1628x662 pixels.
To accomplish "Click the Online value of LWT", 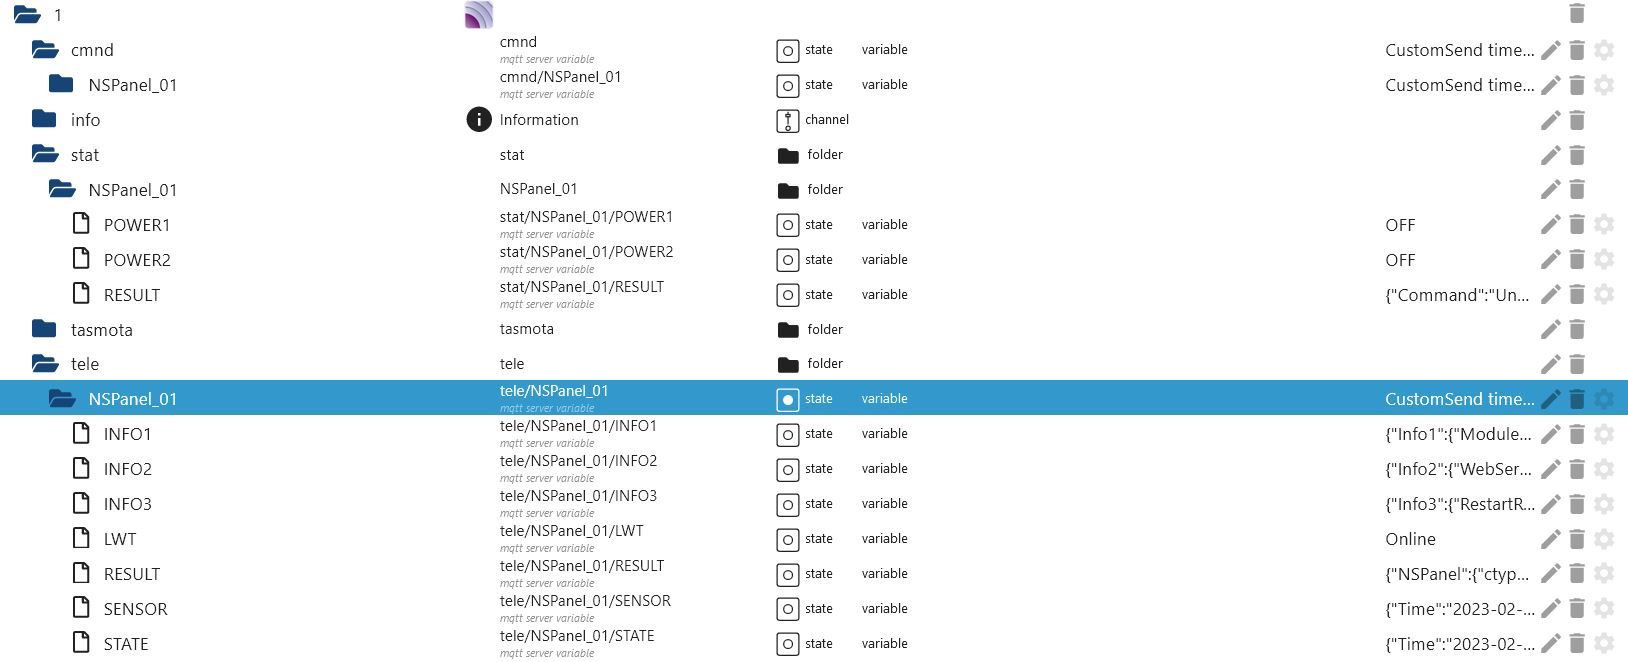I will click(x=1410, y=539).
